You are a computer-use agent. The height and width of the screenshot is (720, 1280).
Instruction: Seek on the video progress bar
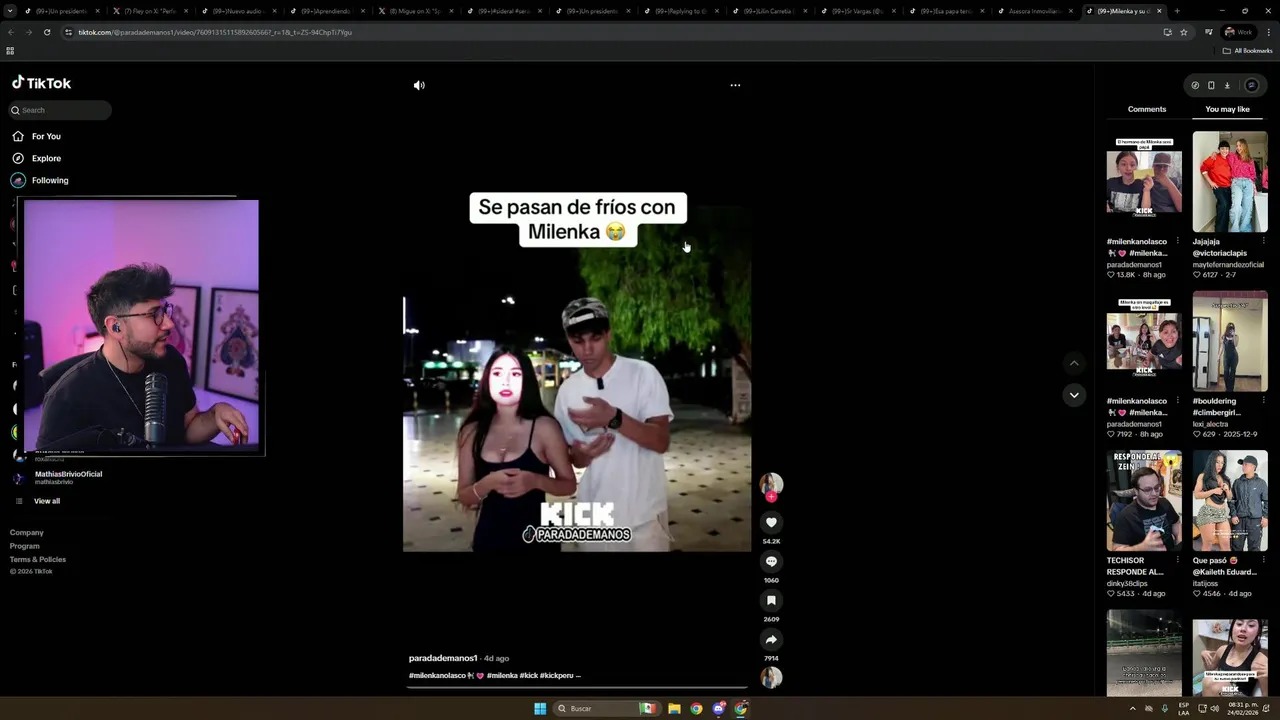[577, 688]
